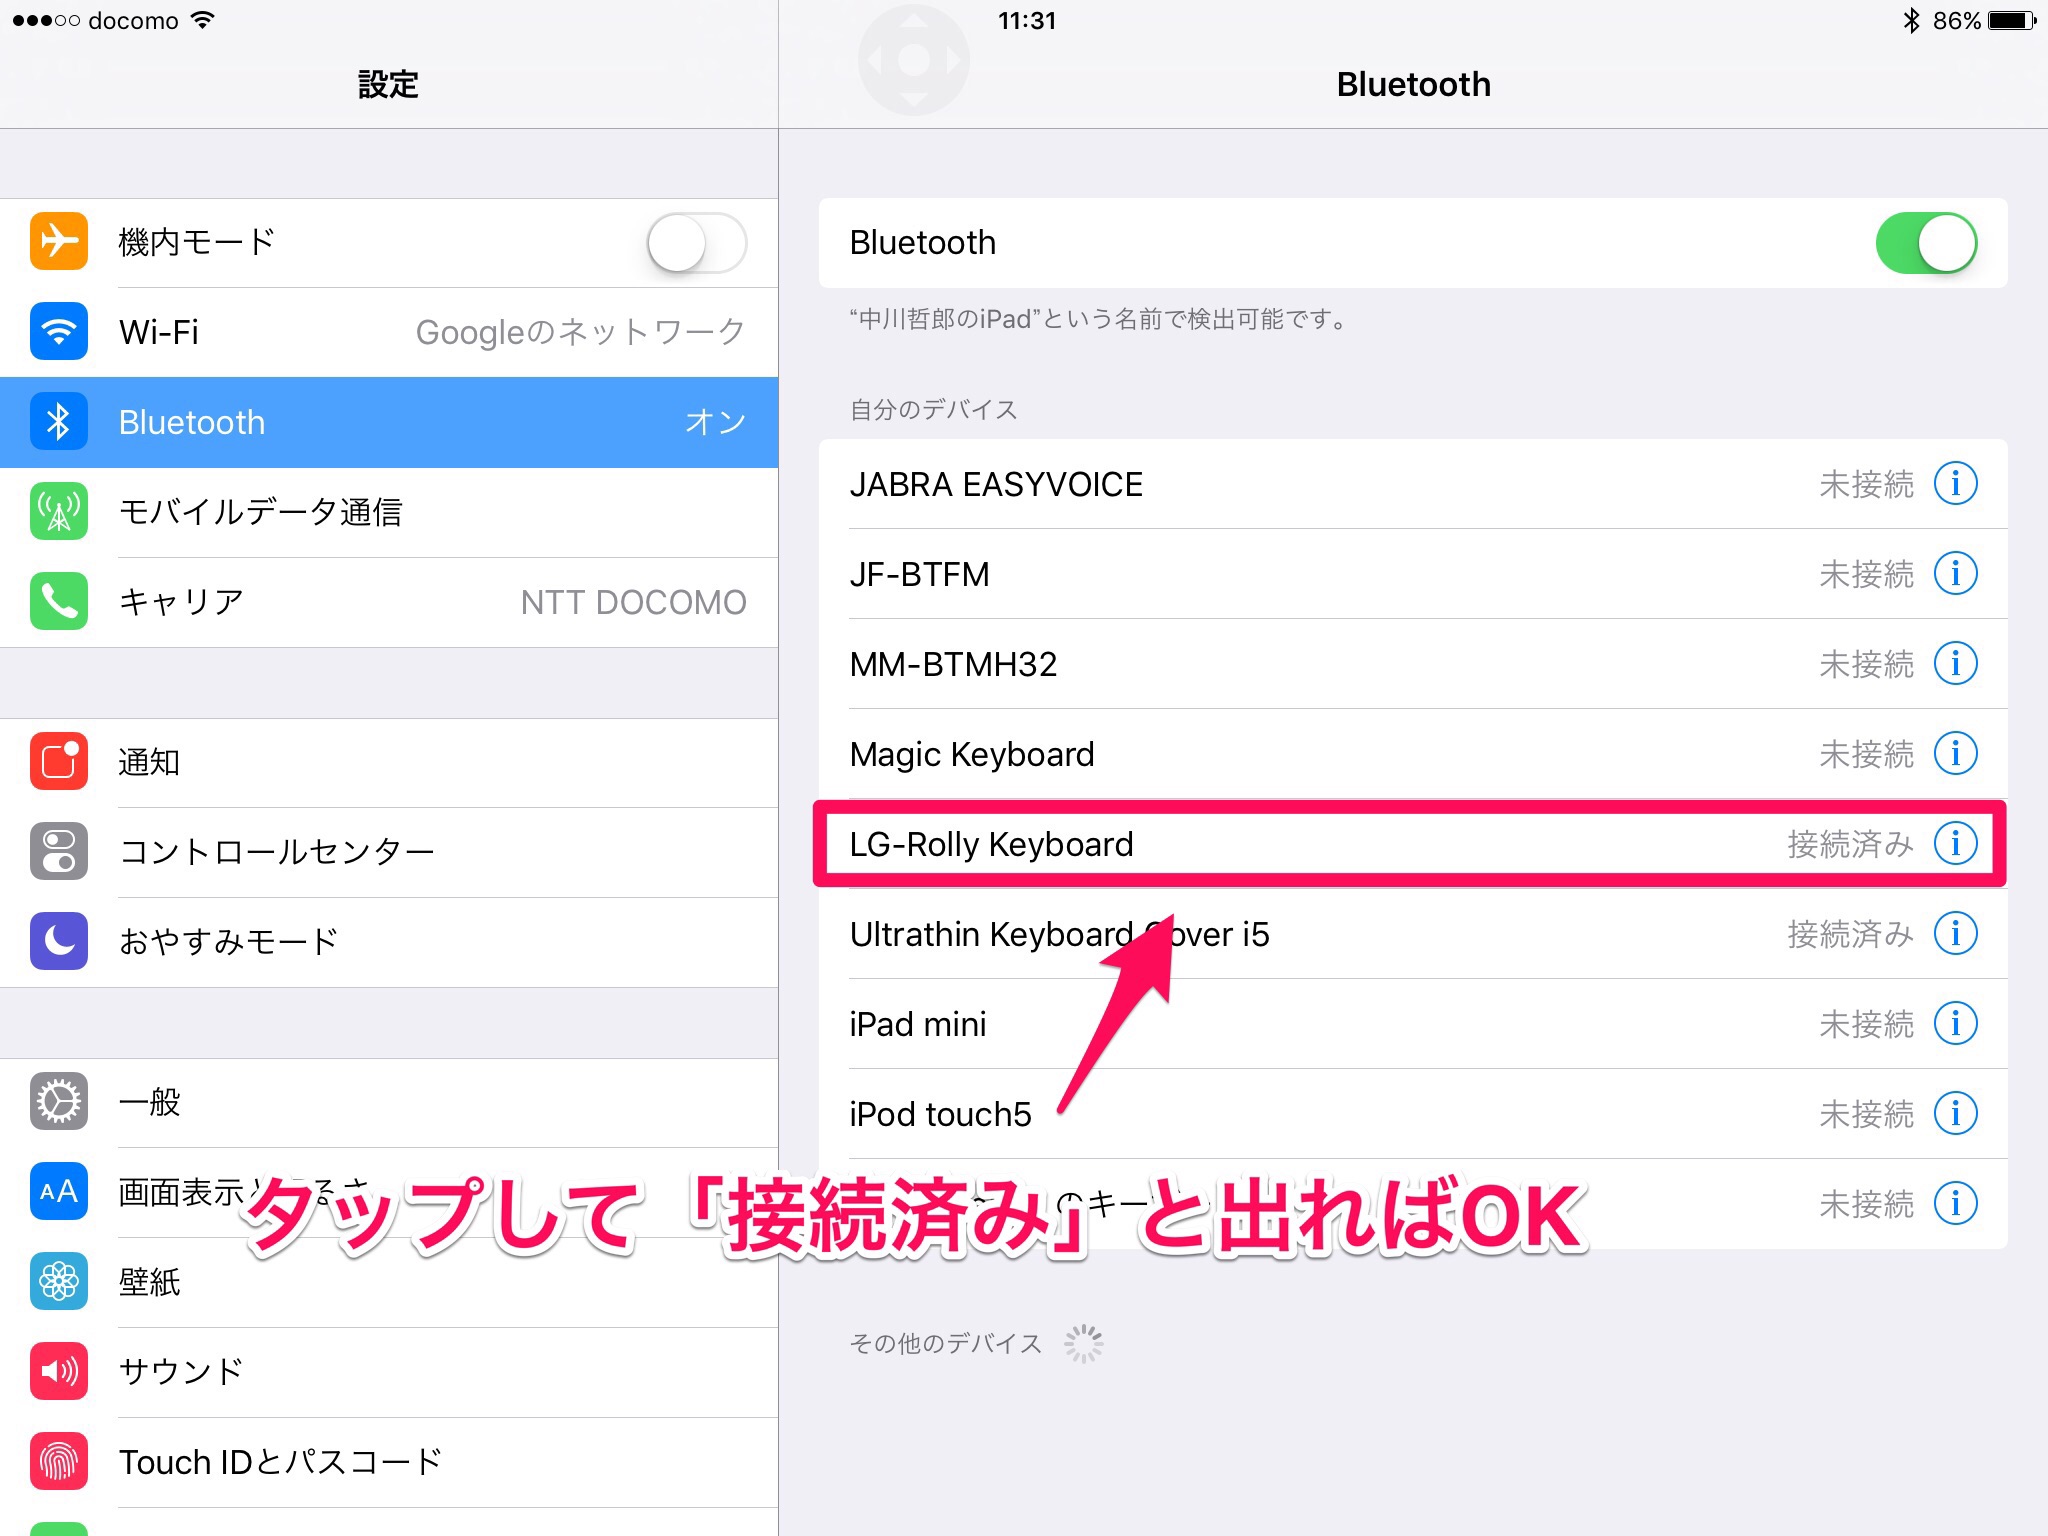Show MM-BTMH32 device info
The image size is (2048, 1536).
1955,664
